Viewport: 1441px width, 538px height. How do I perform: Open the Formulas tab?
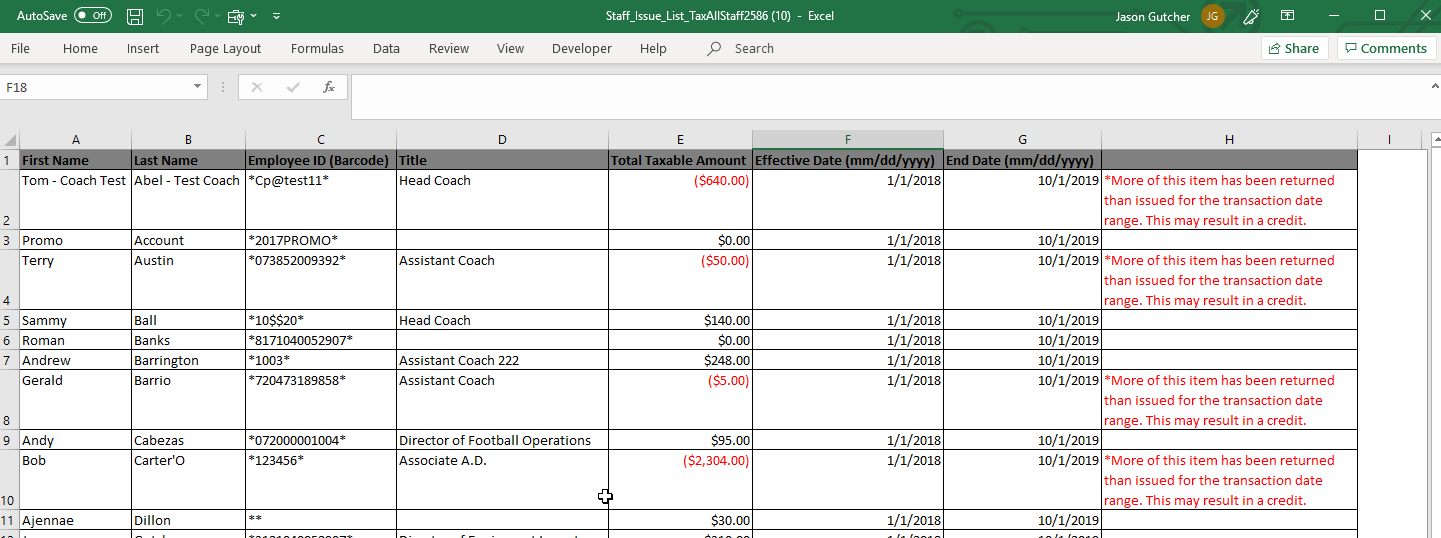coord(317,48)
